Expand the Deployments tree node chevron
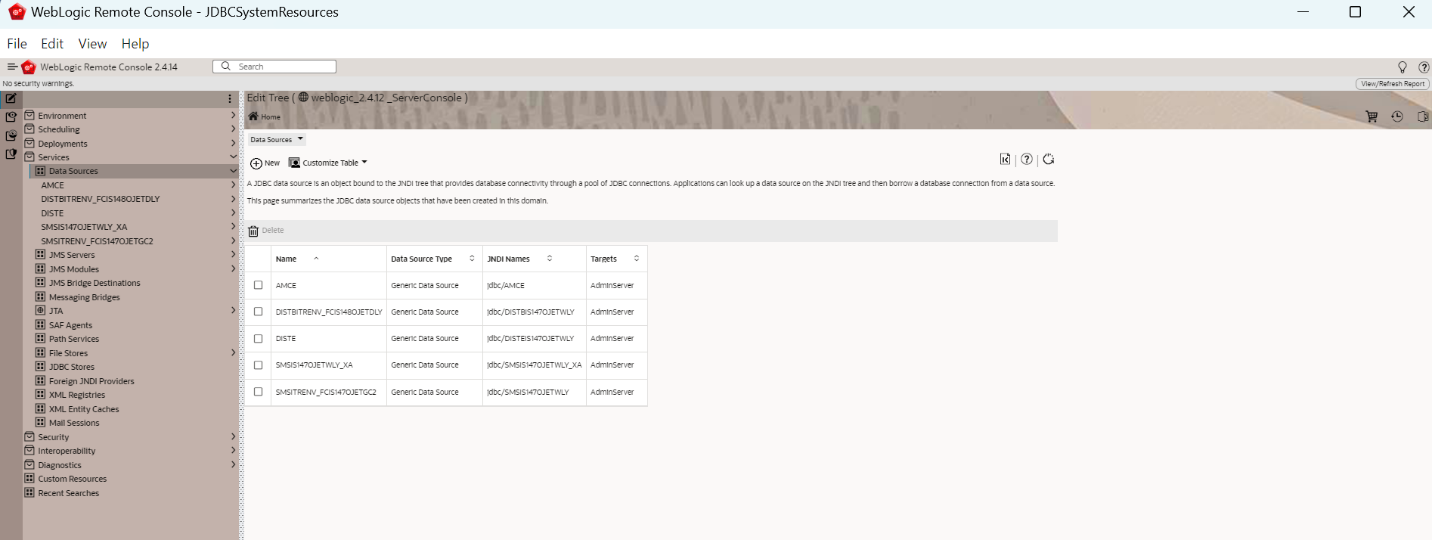 [x=233, y=143]
